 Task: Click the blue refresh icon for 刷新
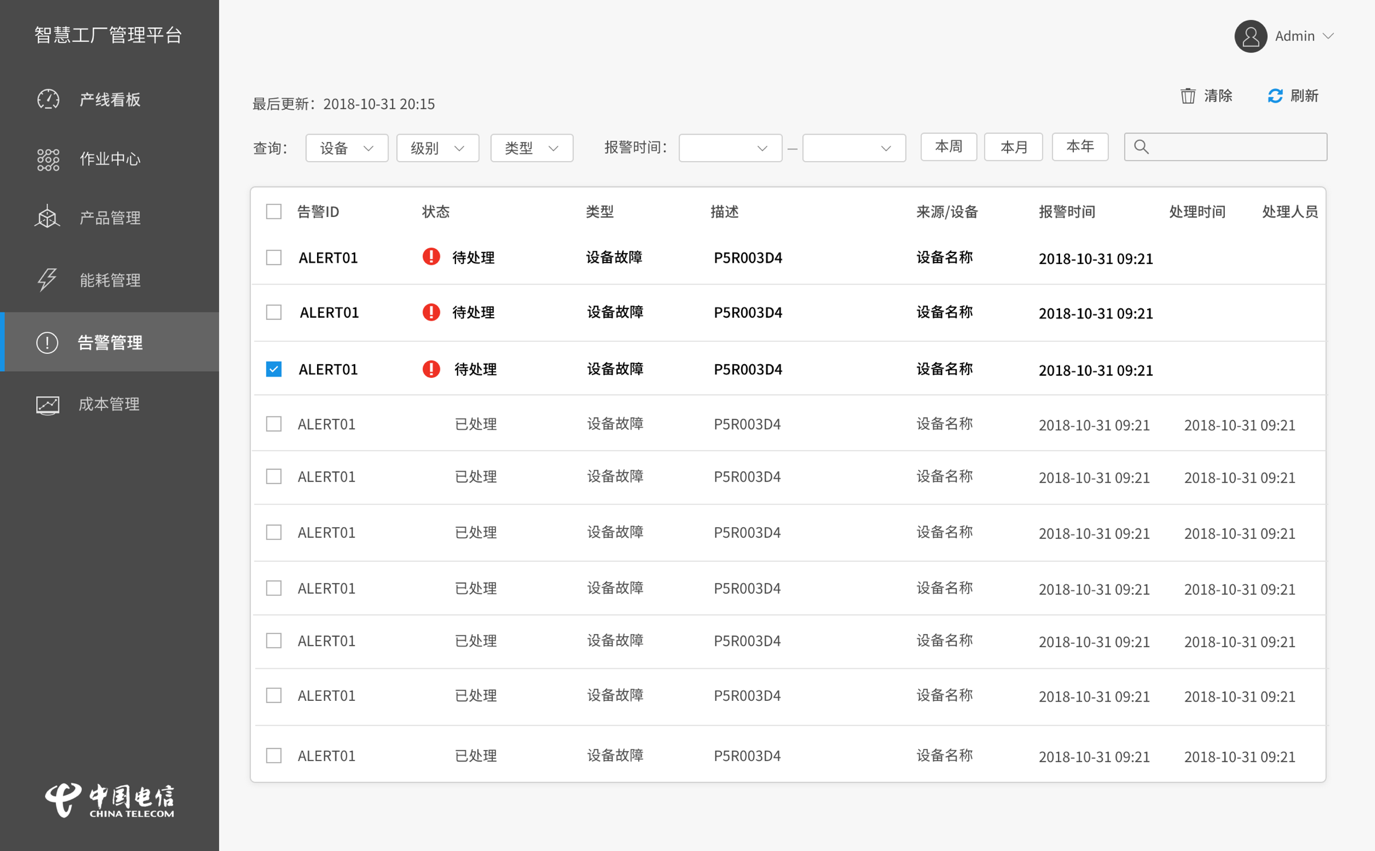[x=1275, y=96]
